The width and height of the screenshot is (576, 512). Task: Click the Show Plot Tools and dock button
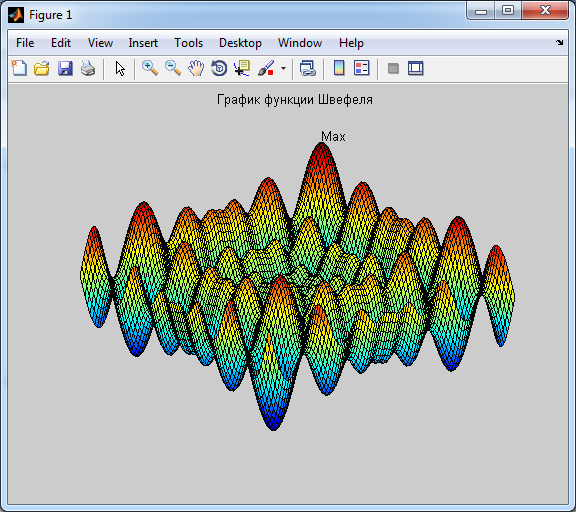coord(416,68)
